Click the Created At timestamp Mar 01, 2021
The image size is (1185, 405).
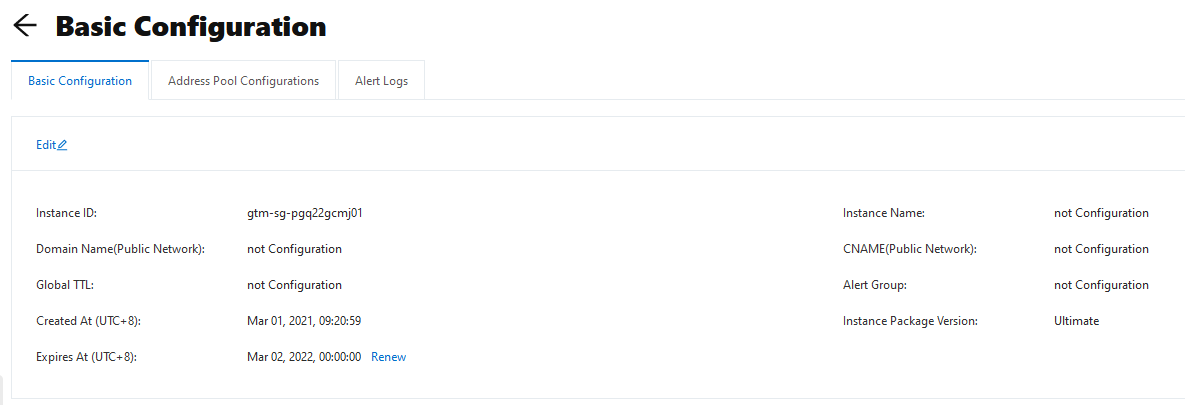tap(304, 321)
